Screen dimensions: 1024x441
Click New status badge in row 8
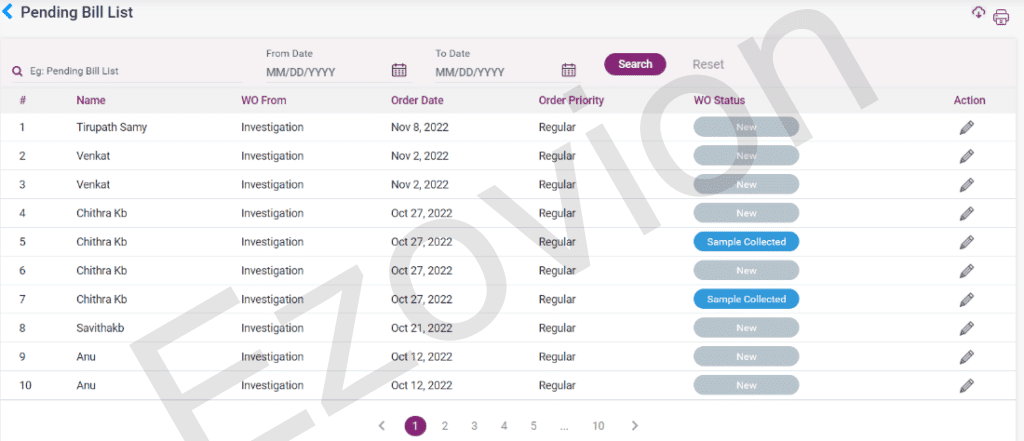pos(746,328)
